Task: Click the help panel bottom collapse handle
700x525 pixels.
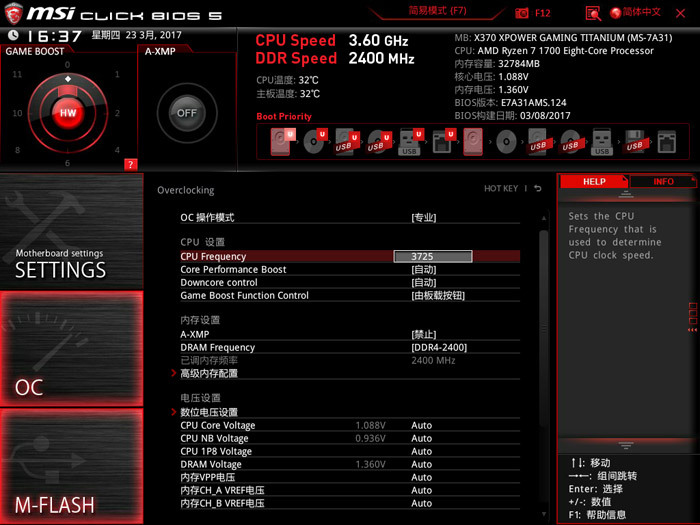Action: [x=626, y=445]
